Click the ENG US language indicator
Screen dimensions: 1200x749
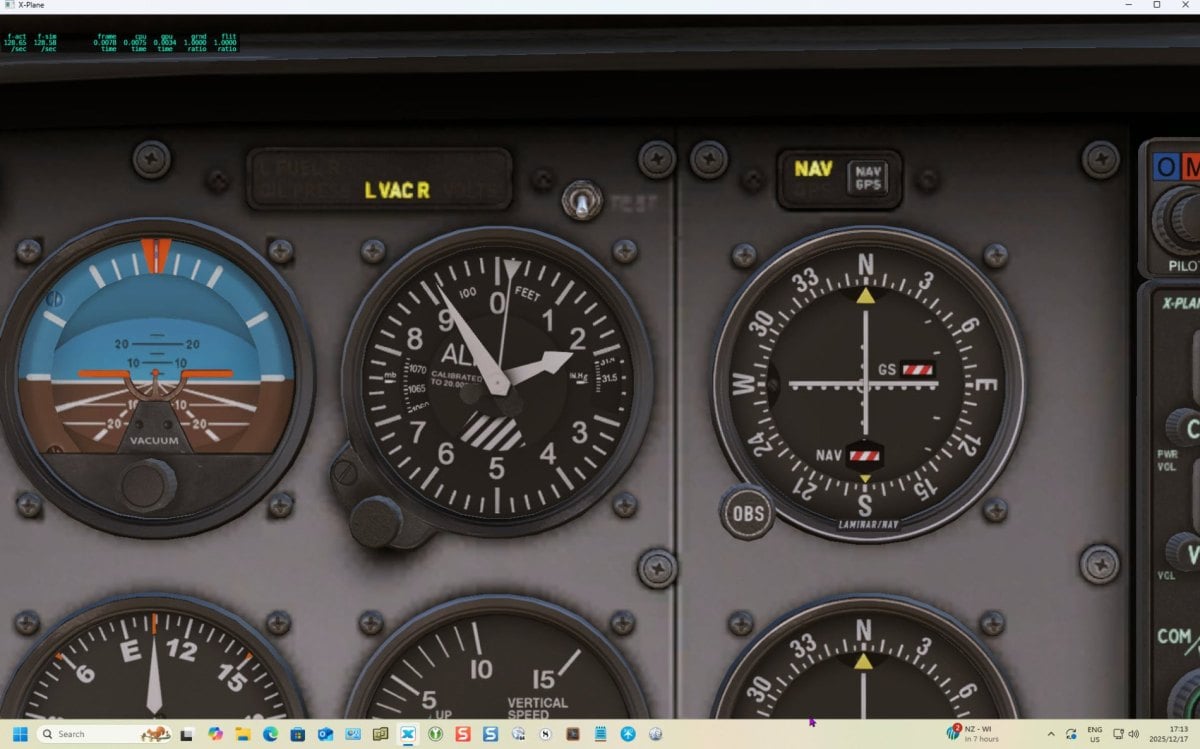[x=1094, y=734]
